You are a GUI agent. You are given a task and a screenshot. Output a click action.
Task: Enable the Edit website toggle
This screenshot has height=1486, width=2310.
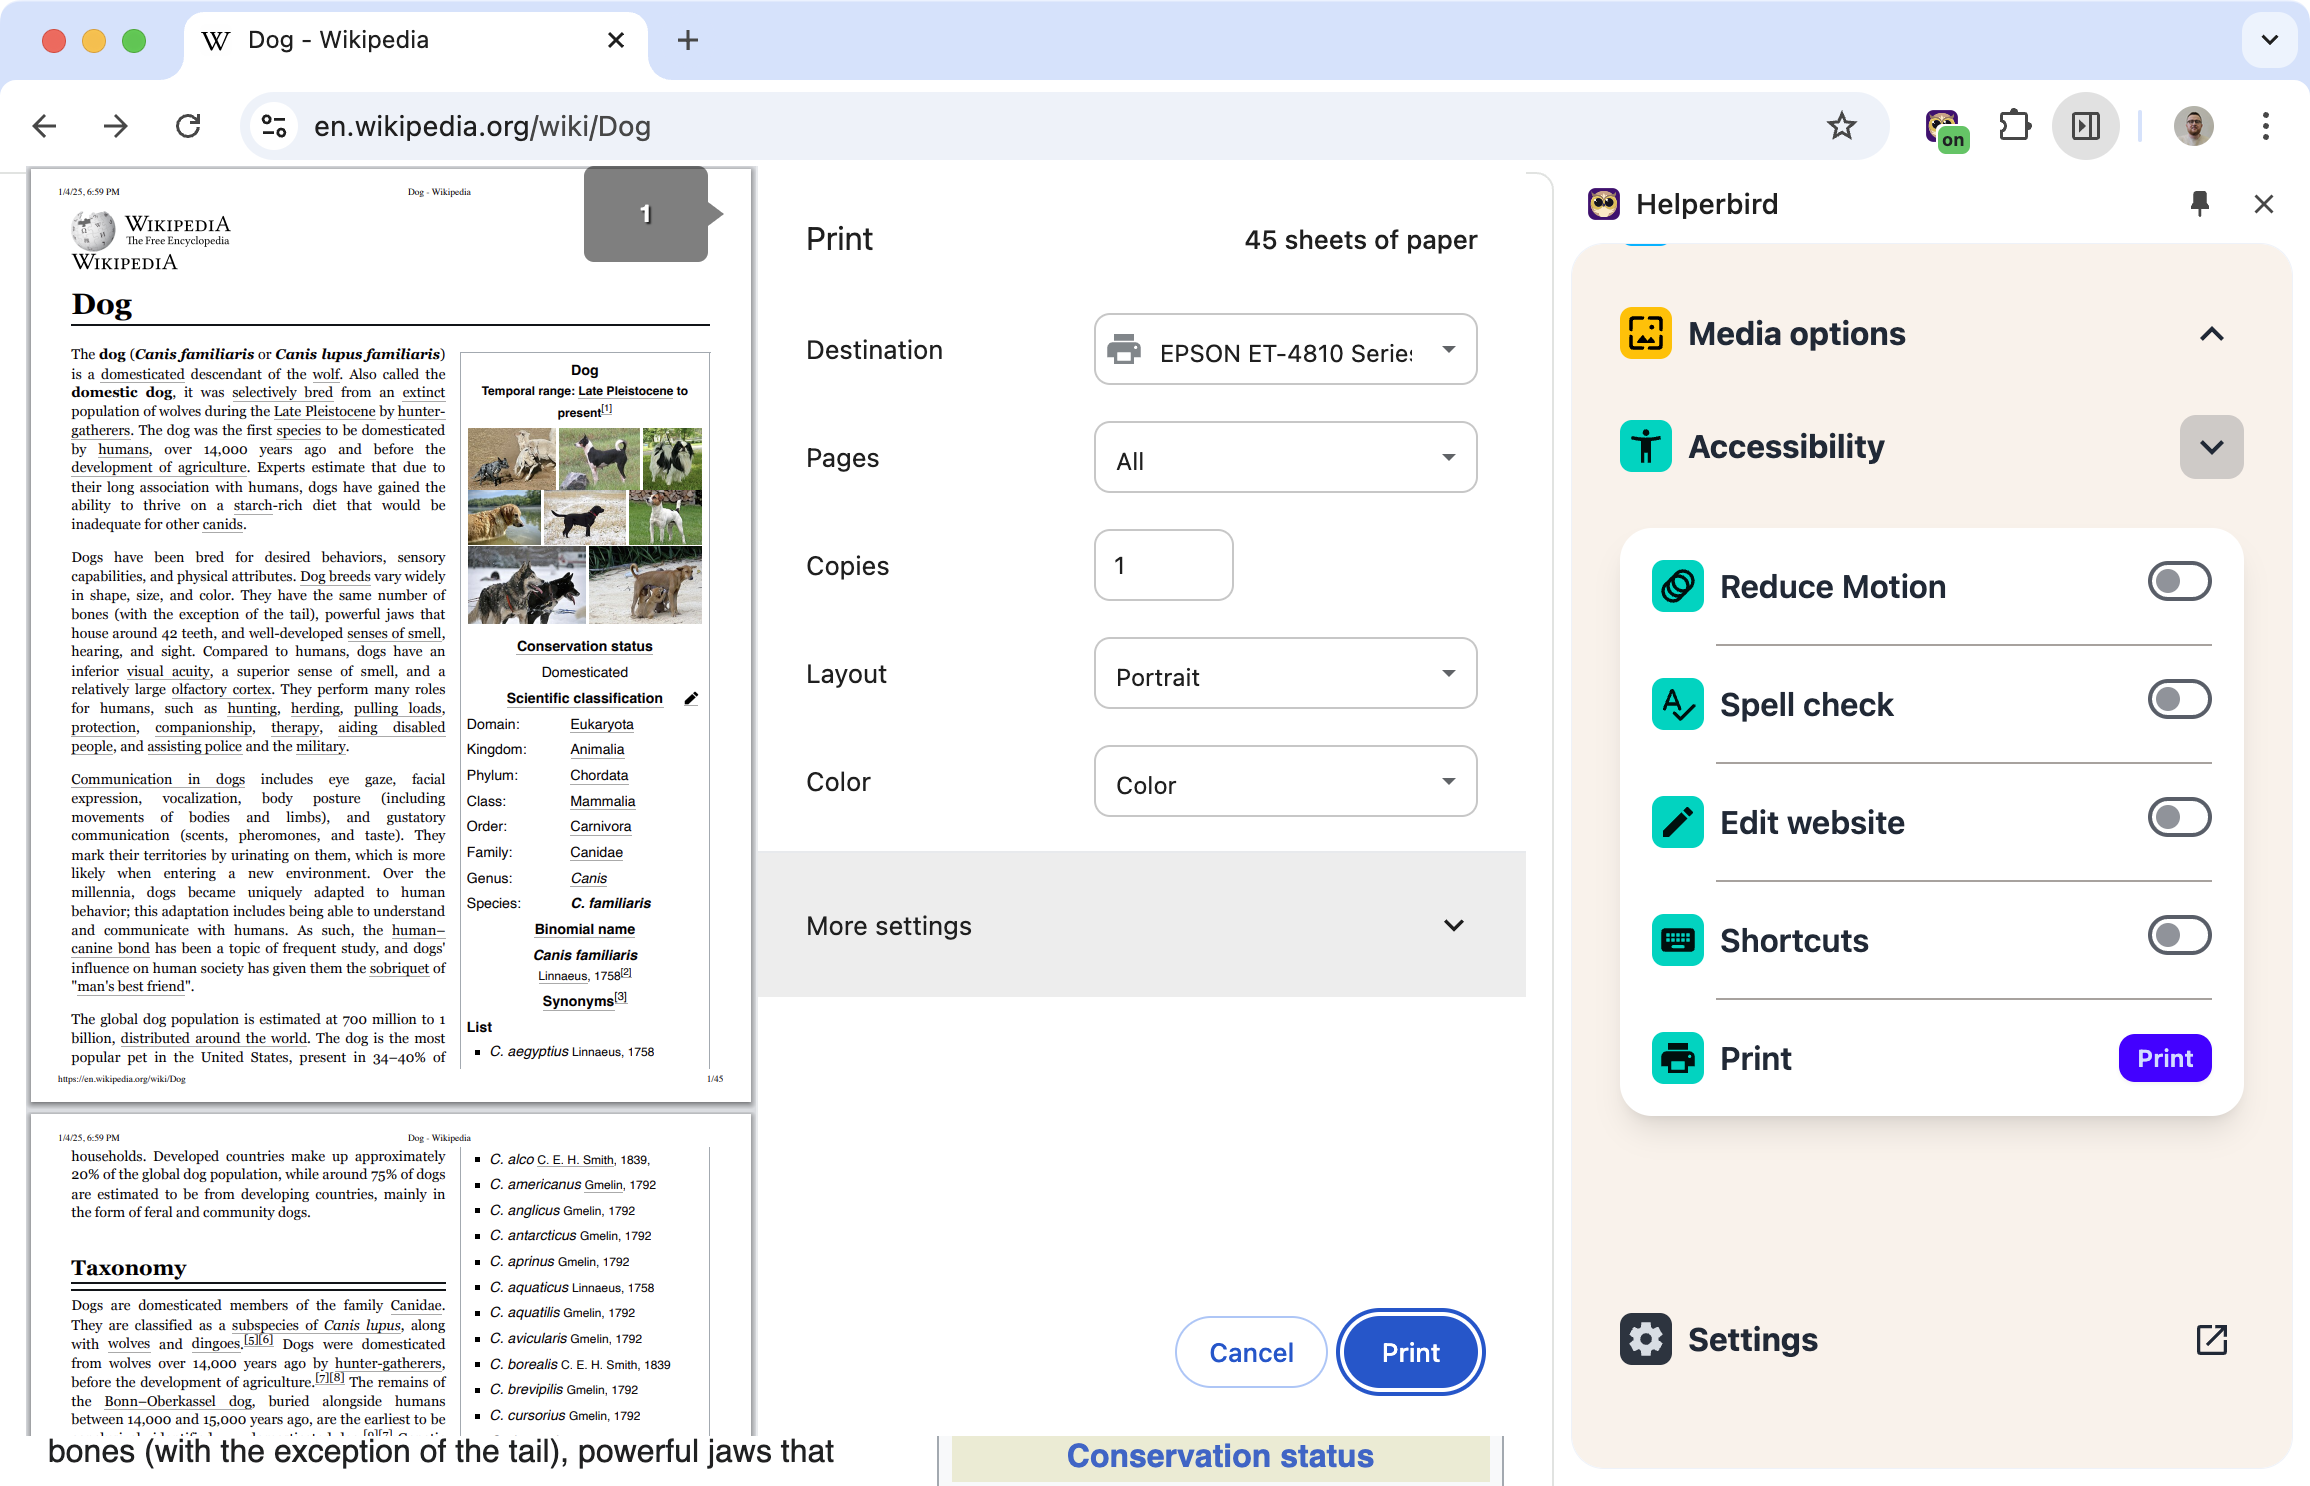pos(2179,818)
